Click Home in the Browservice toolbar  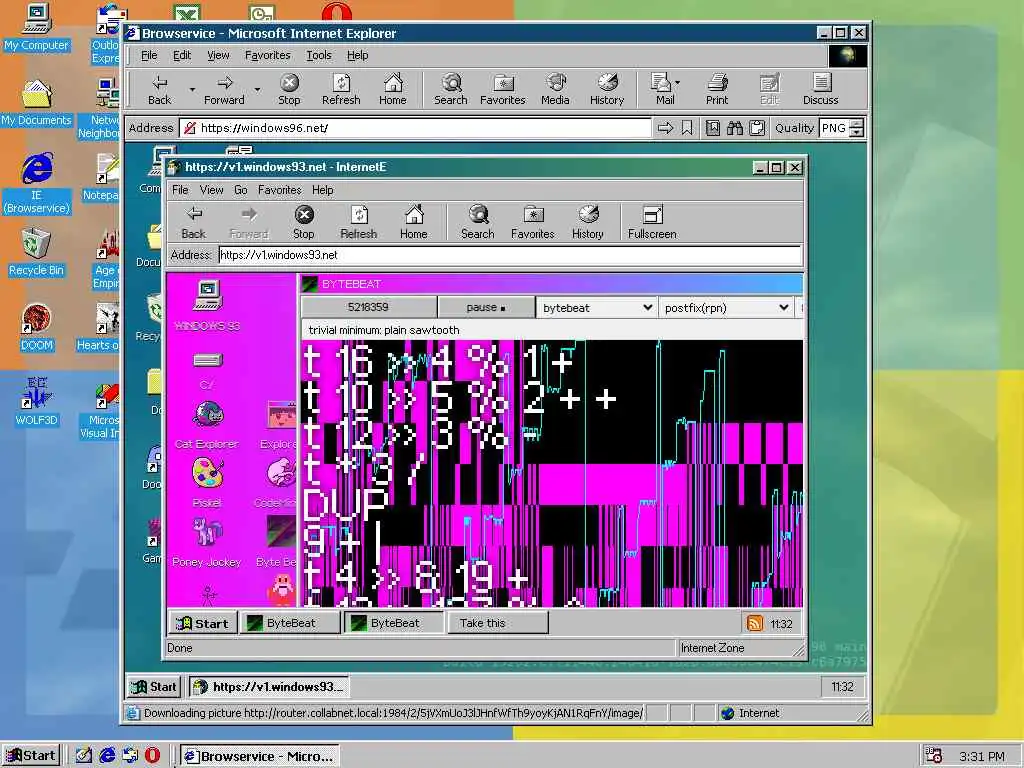[x=392, y=89]
